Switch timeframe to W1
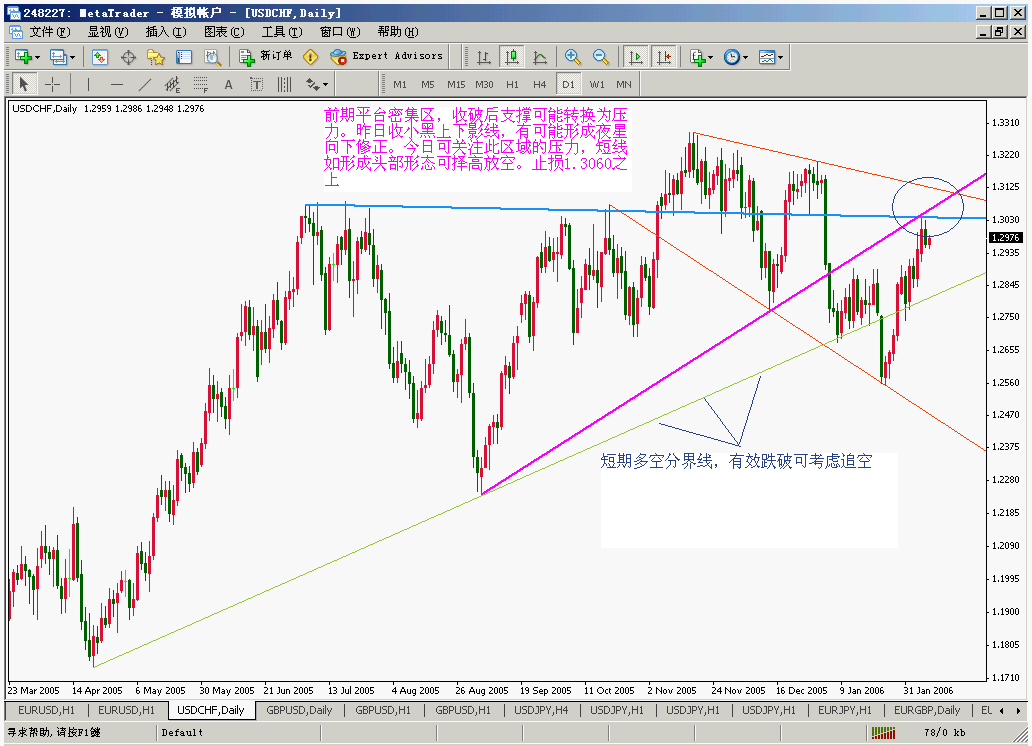 (x=597, y=84)
